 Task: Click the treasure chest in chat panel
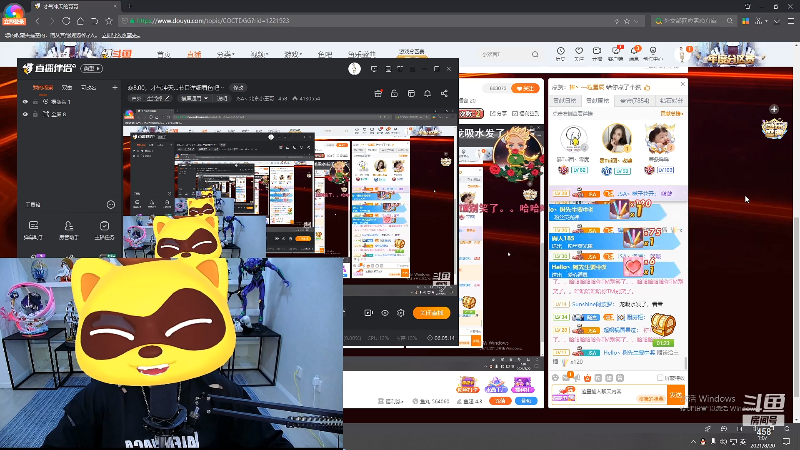pyautogui.click(x=663, y=324)
